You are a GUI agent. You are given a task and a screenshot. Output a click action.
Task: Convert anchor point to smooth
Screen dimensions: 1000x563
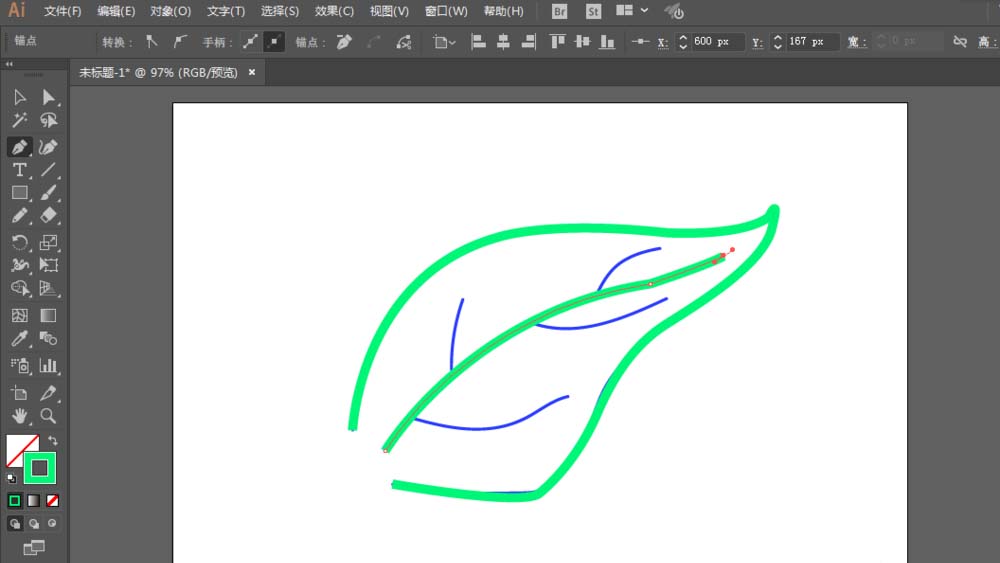point(180,41)
